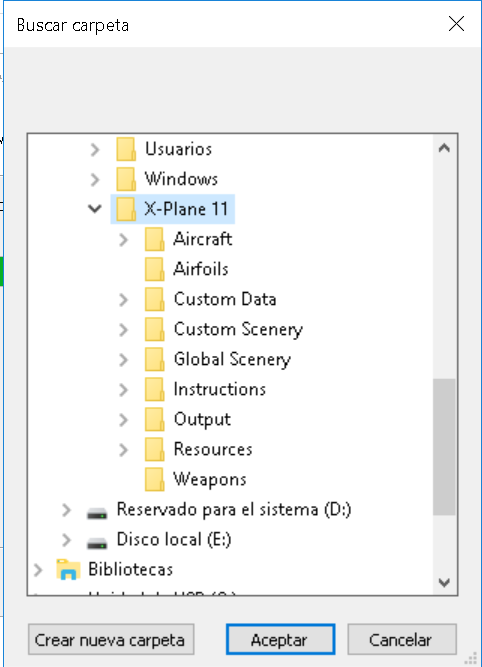This screenshot has width=482, height=667.
Task: Click the Instructions folder icon
Action: coord(154,389)
